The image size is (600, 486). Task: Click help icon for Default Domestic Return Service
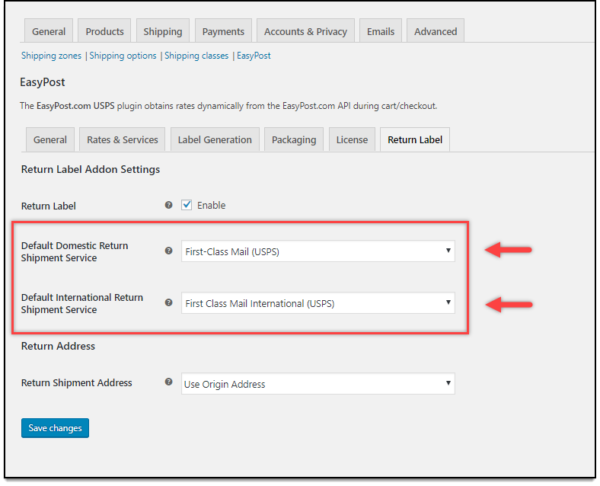click(x=168, y=251)
